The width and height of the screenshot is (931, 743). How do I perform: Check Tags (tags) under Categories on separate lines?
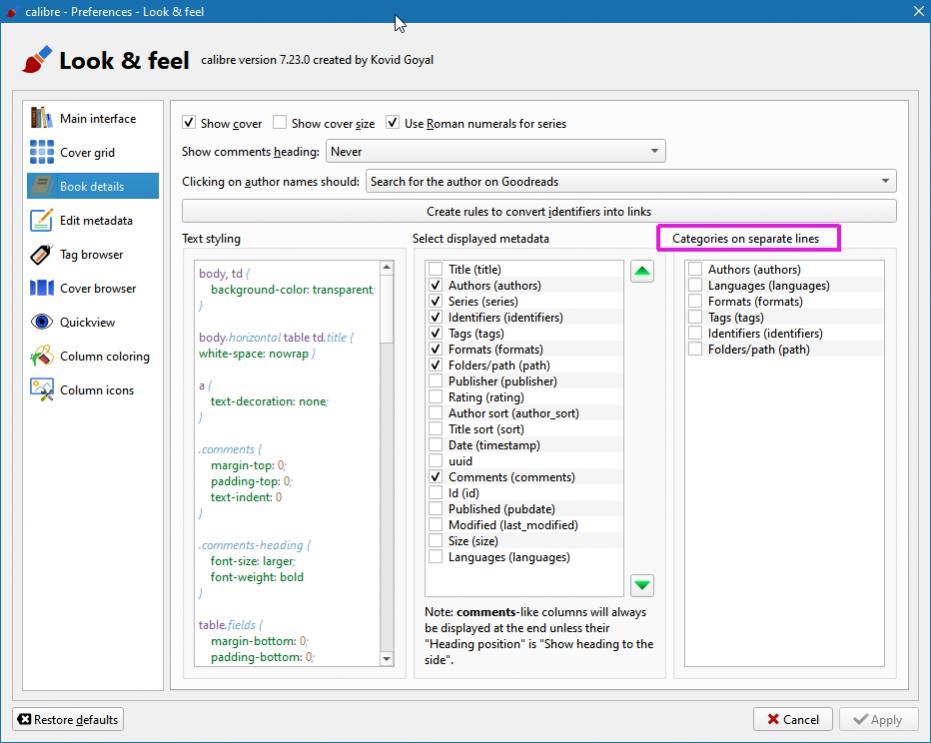point(695,317)
